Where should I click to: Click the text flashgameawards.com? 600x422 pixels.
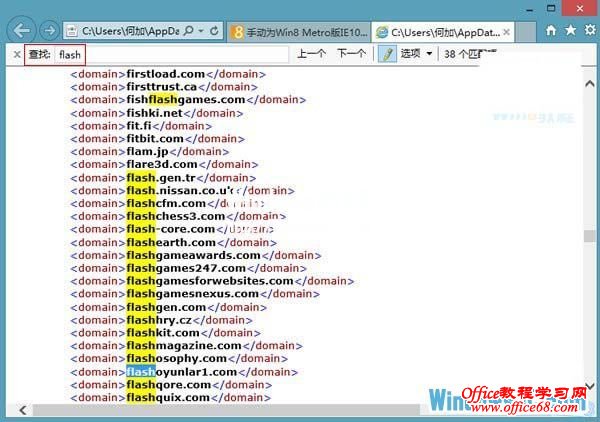[193, 255]
